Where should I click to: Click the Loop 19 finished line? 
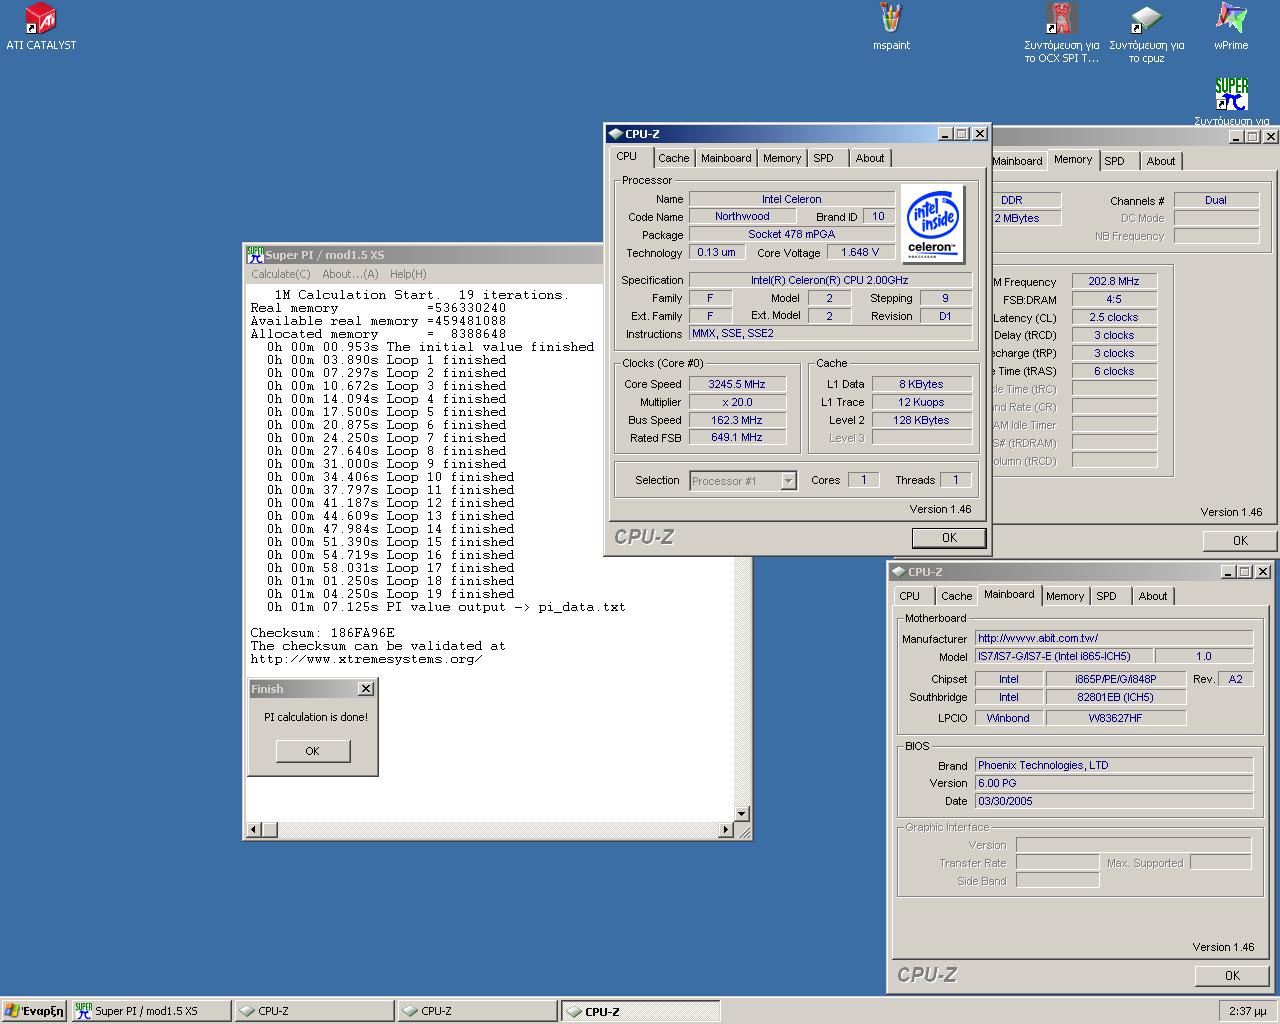point(390,594)
